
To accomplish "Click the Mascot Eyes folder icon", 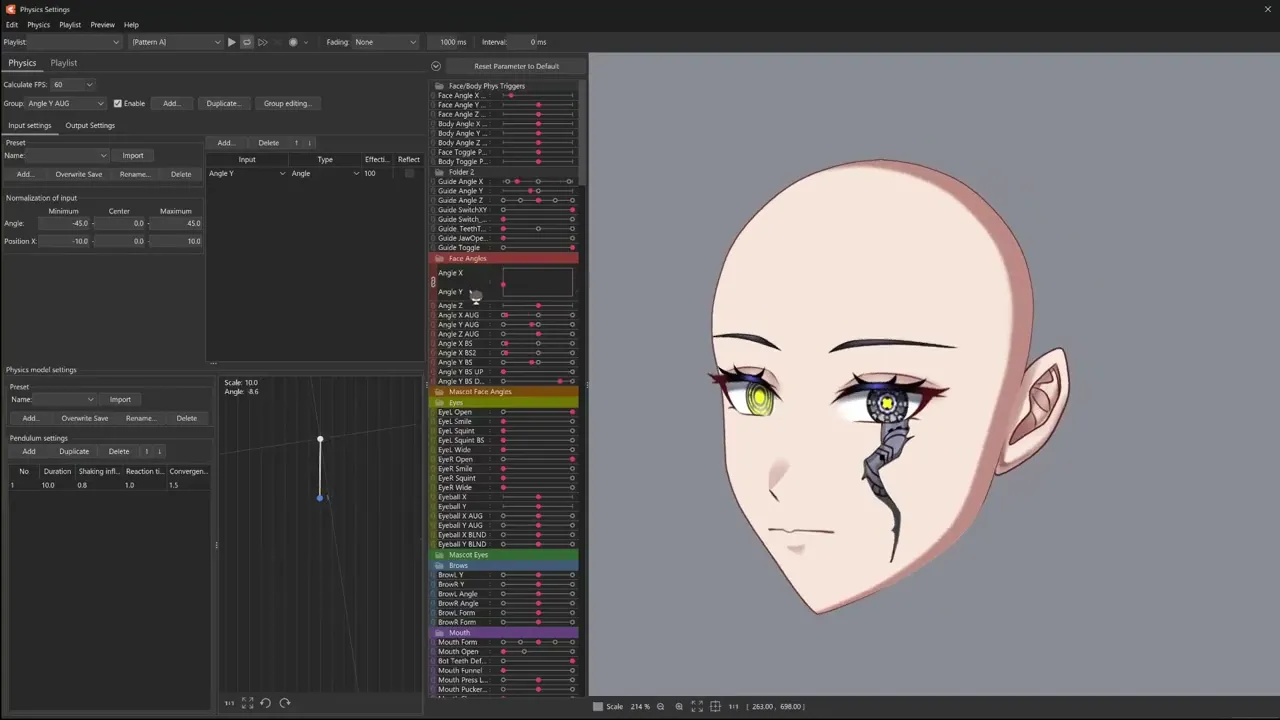I will tap(440, 555).
